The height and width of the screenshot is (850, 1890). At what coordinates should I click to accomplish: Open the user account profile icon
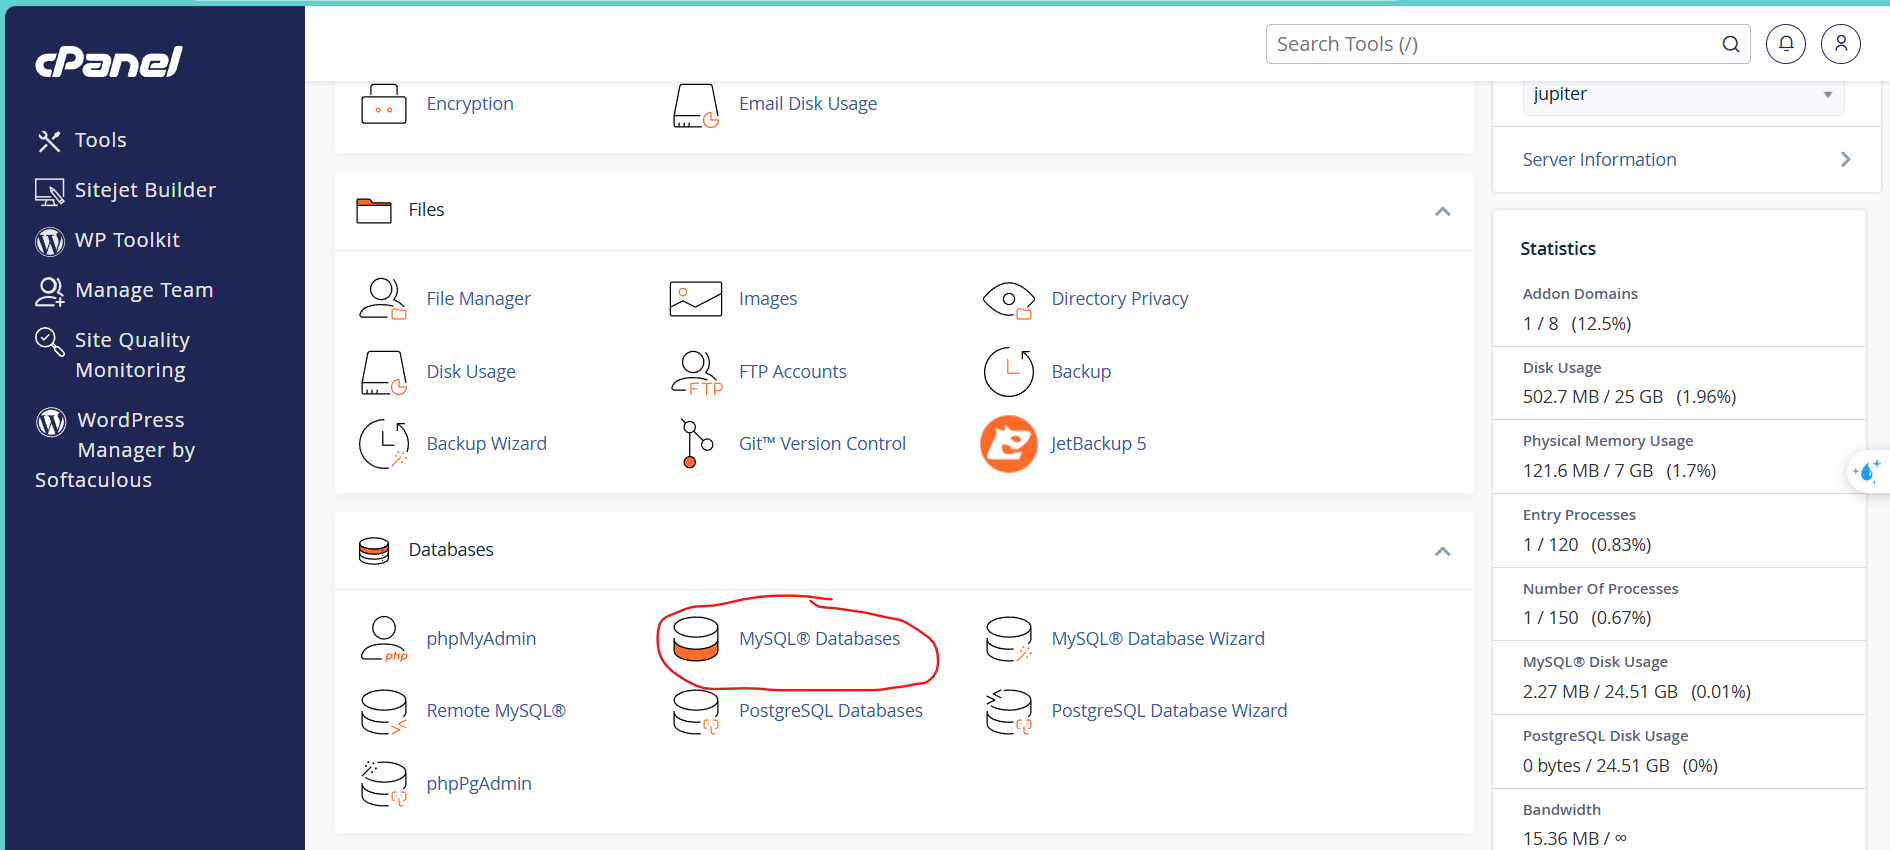click(1840, 44)
